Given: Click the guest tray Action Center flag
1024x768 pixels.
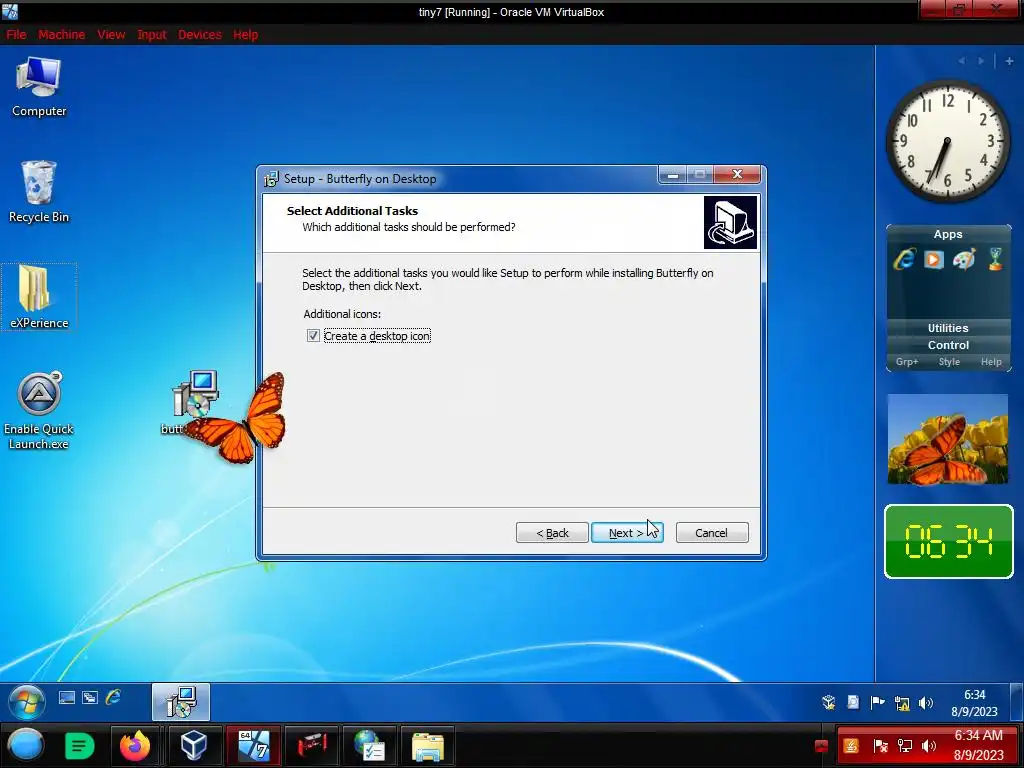Looking at the screenshot, I should [x=877, y=703].
